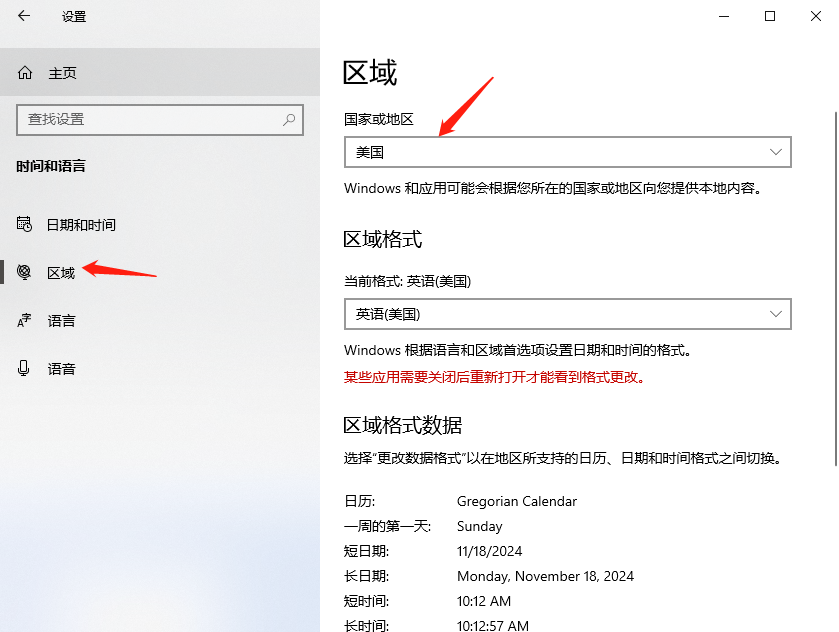Screen dimensions: 839x632
Task: Select the clock icon beside 日期和时间
Action: [22, 224]
